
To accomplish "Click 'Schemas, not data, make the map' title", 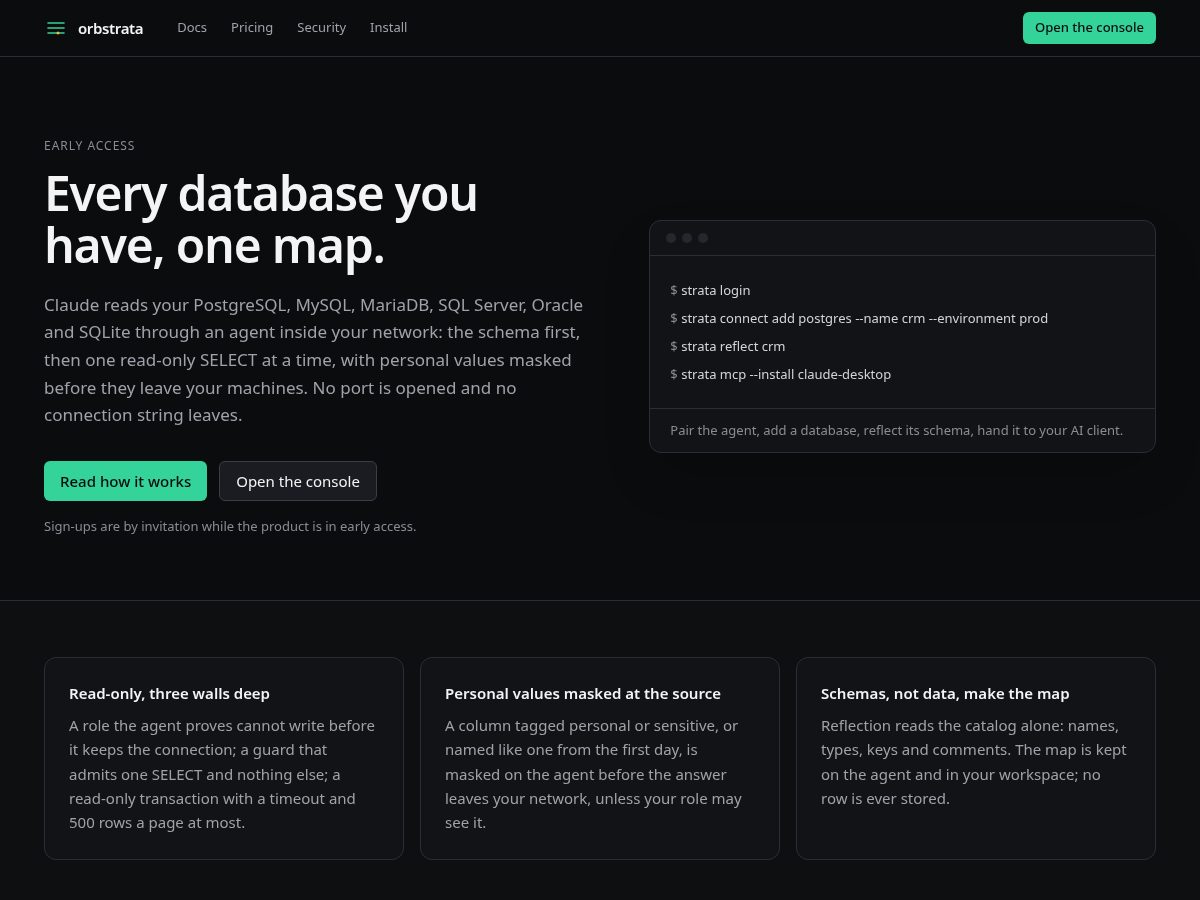I will point(945,693).
